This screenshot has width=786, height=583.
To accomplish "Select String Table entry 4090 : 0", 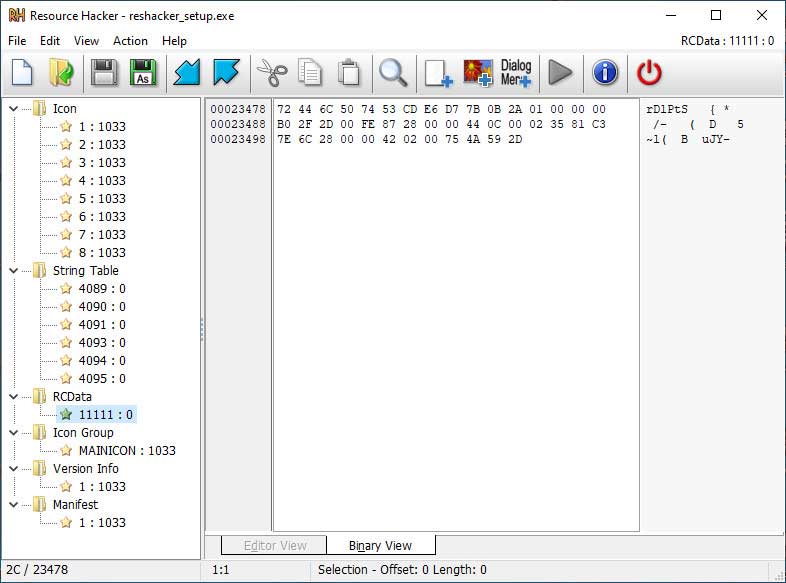I will (x=102, y=307).
